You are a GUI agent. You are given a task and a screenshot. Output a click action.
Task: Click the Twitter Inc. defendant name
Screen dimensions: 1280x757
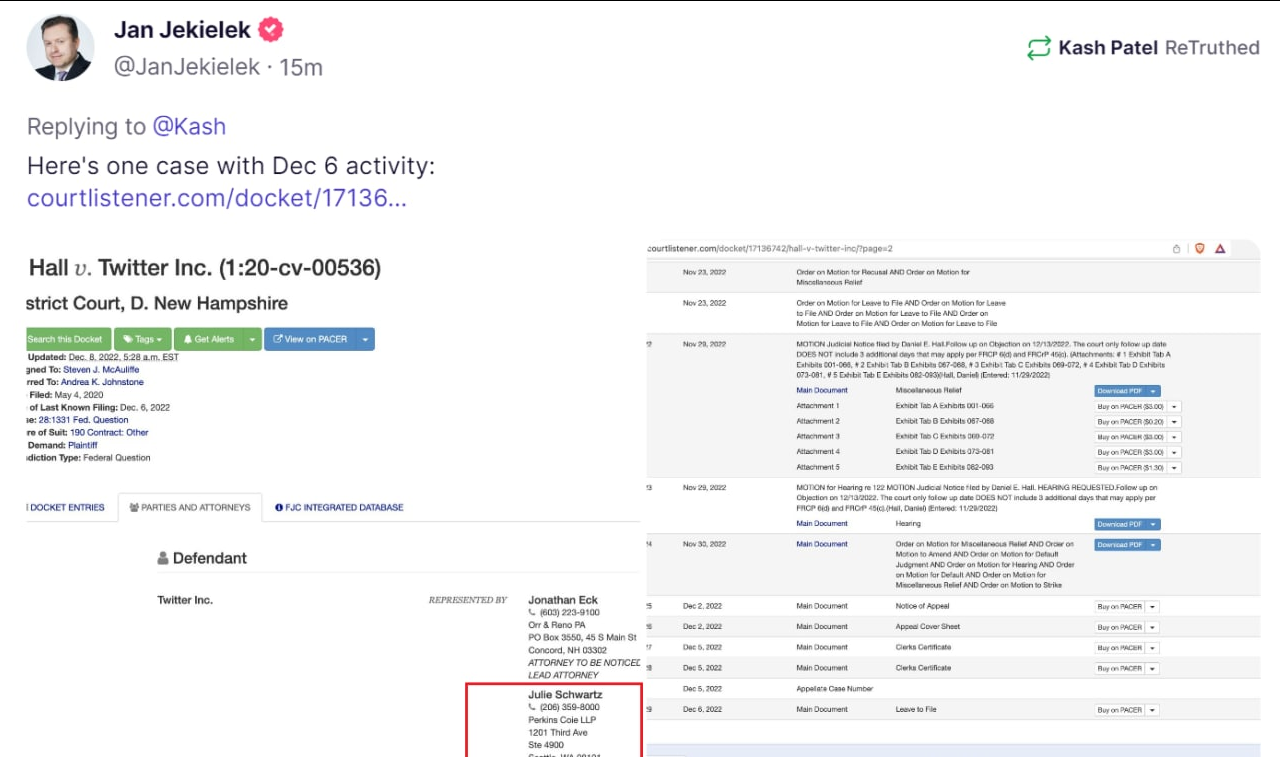pyautogui.click(x=185, y=600)
